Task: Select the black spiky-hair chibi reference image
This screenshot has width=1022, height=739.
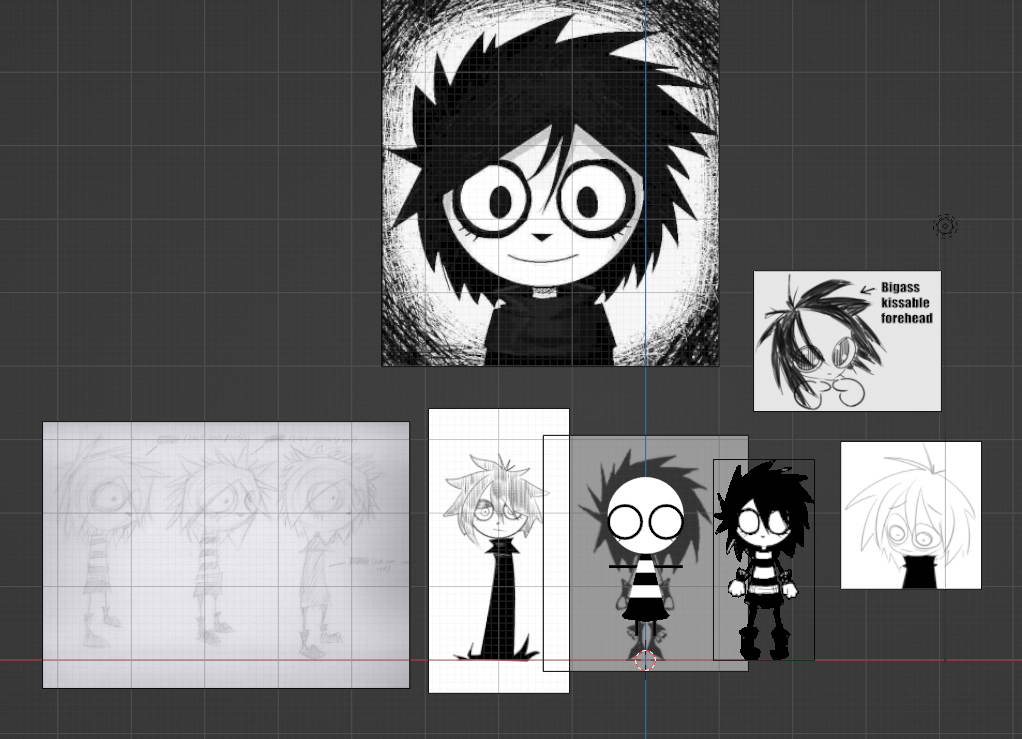Action: coord(764,560)
